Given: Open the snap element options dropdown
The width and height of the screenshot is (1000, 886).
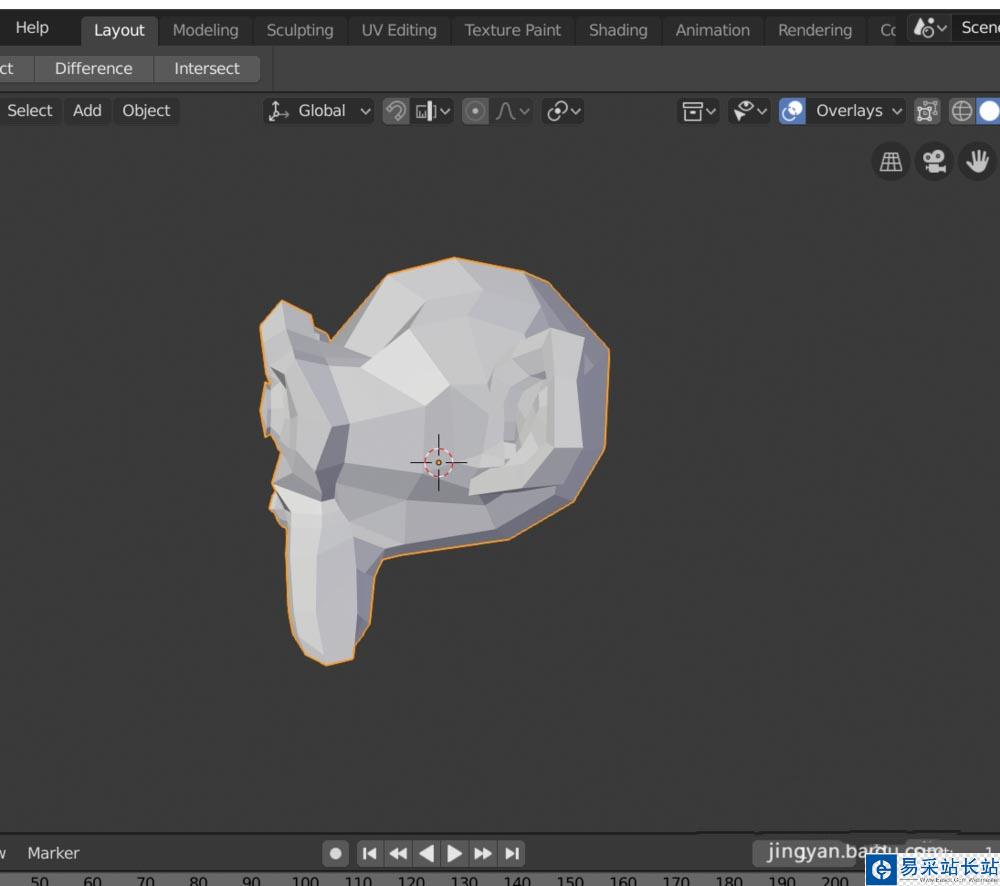Looking at the screenshot, I should pyautogui.click(x=432, y=111).
